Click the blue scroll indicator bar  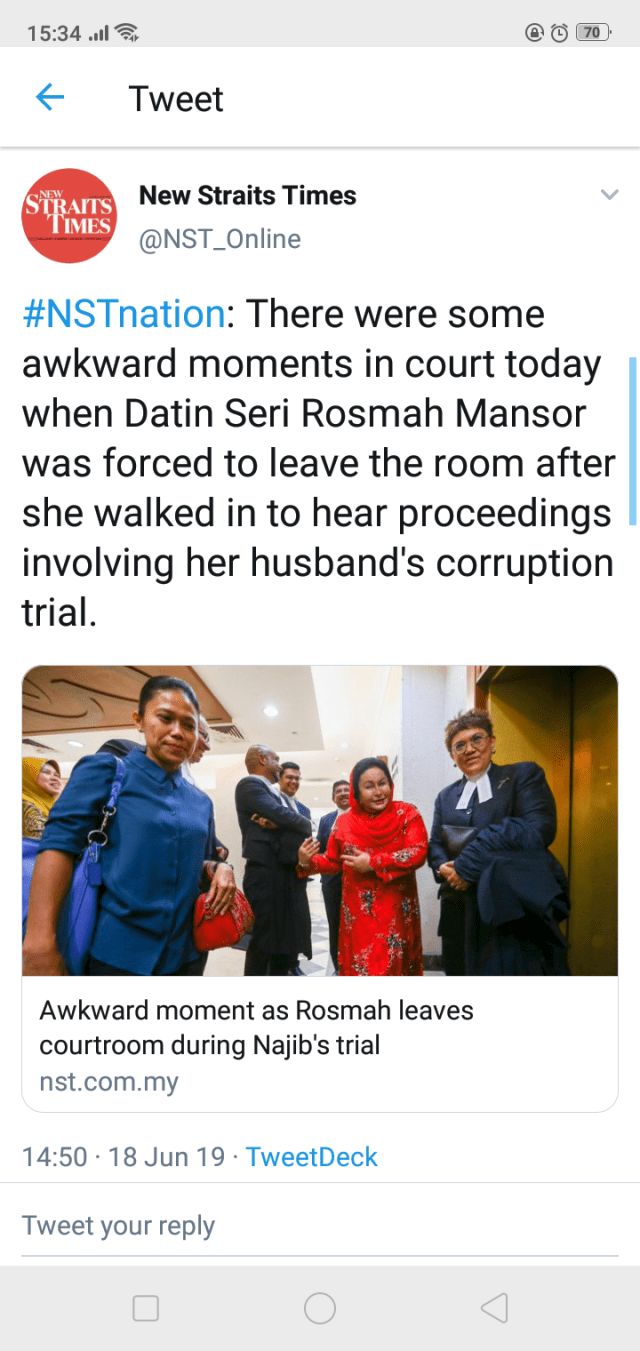coord(633,441)
